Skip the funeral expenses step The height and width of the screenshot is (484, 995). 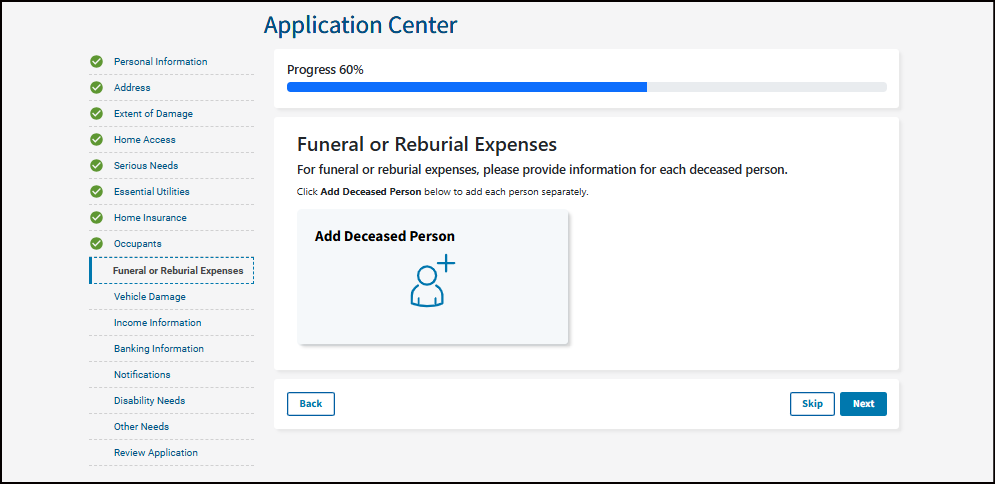pyautogui.click(x=812, y=404)
